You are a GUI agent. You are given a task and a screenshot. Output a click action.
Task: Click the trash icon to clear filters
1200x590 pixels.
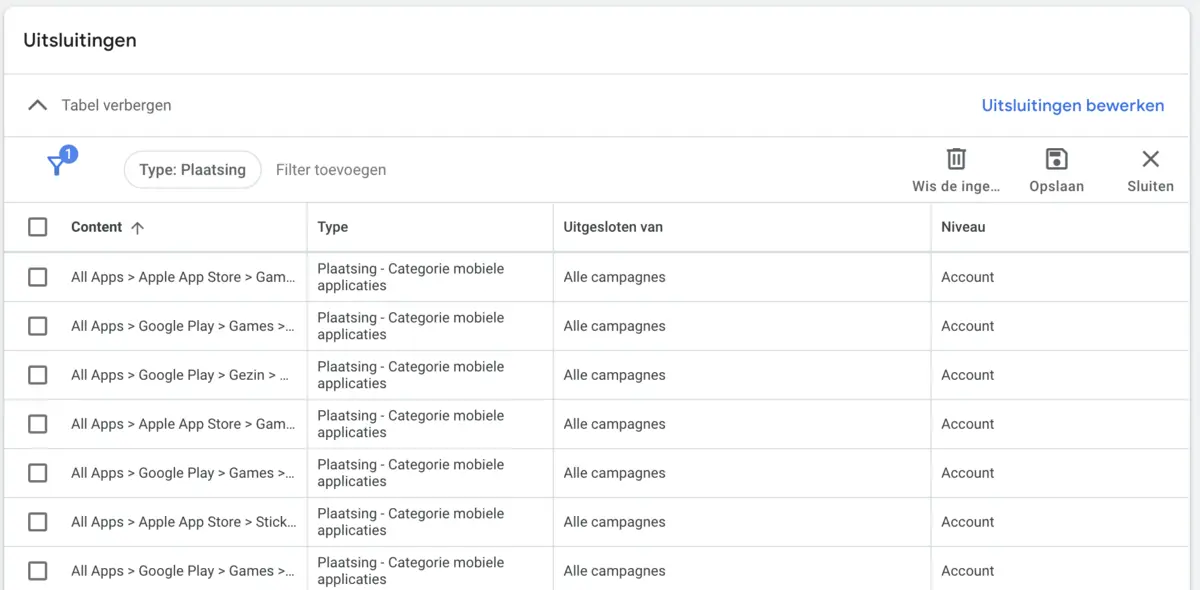[x=956, y=159]
